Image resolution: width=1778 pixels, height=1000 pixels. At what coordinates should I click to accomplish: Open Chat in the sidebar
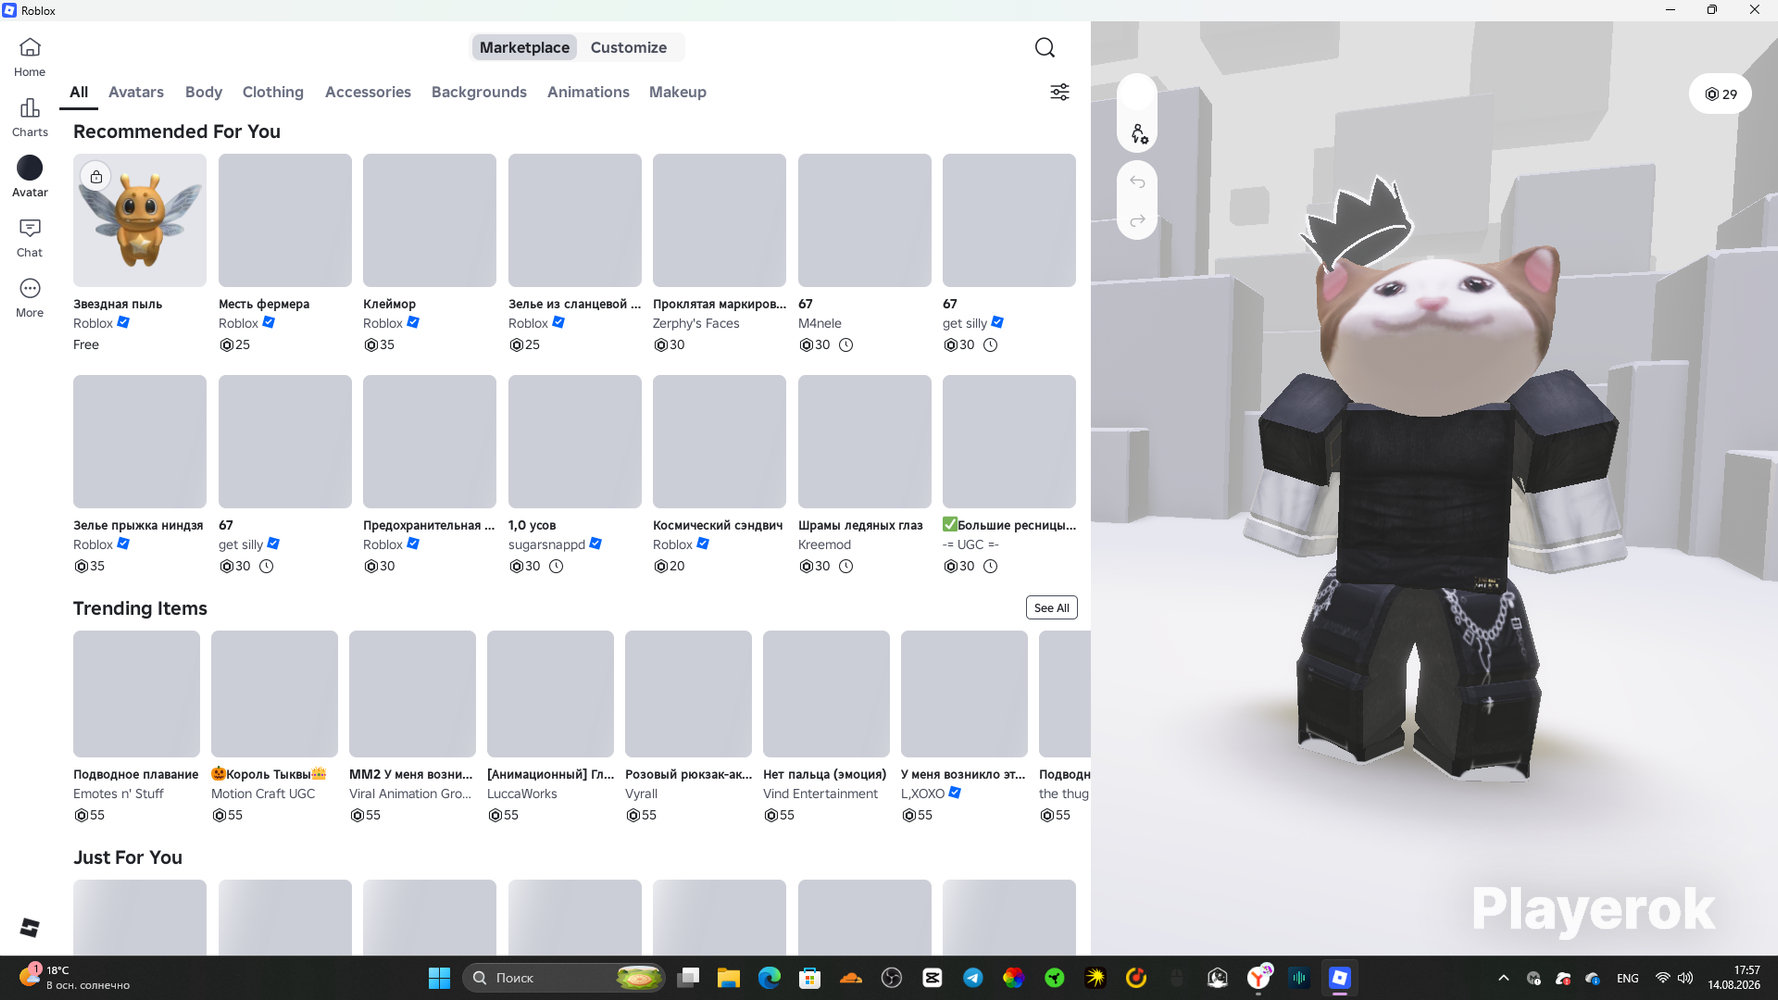[x=30, y=238]
